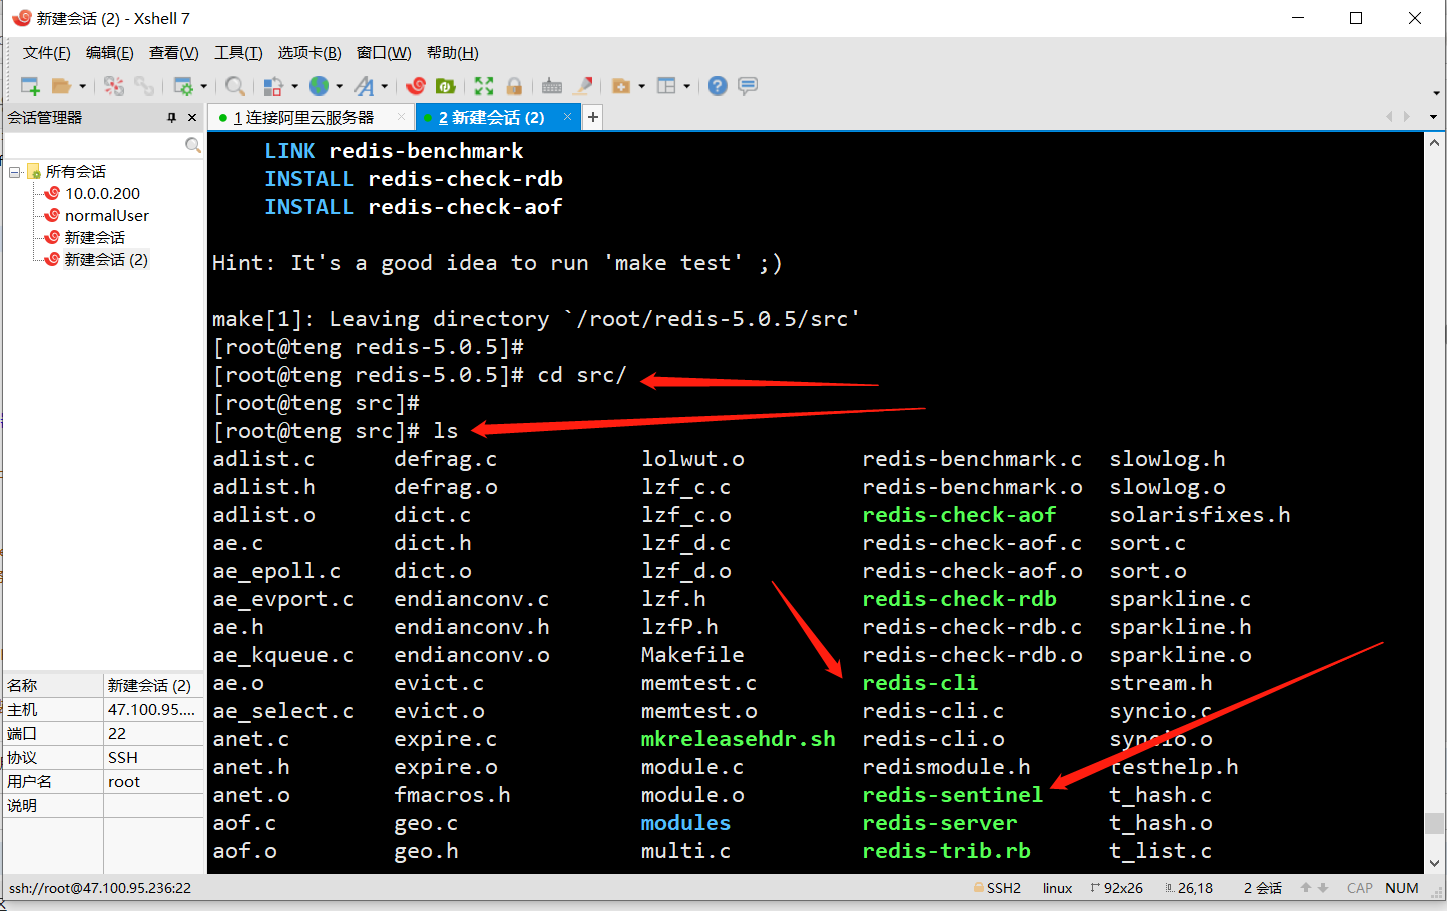Viewport: 1447px width, 911px height.
Task: Open the 文件(F) menu
Action: 46,53
